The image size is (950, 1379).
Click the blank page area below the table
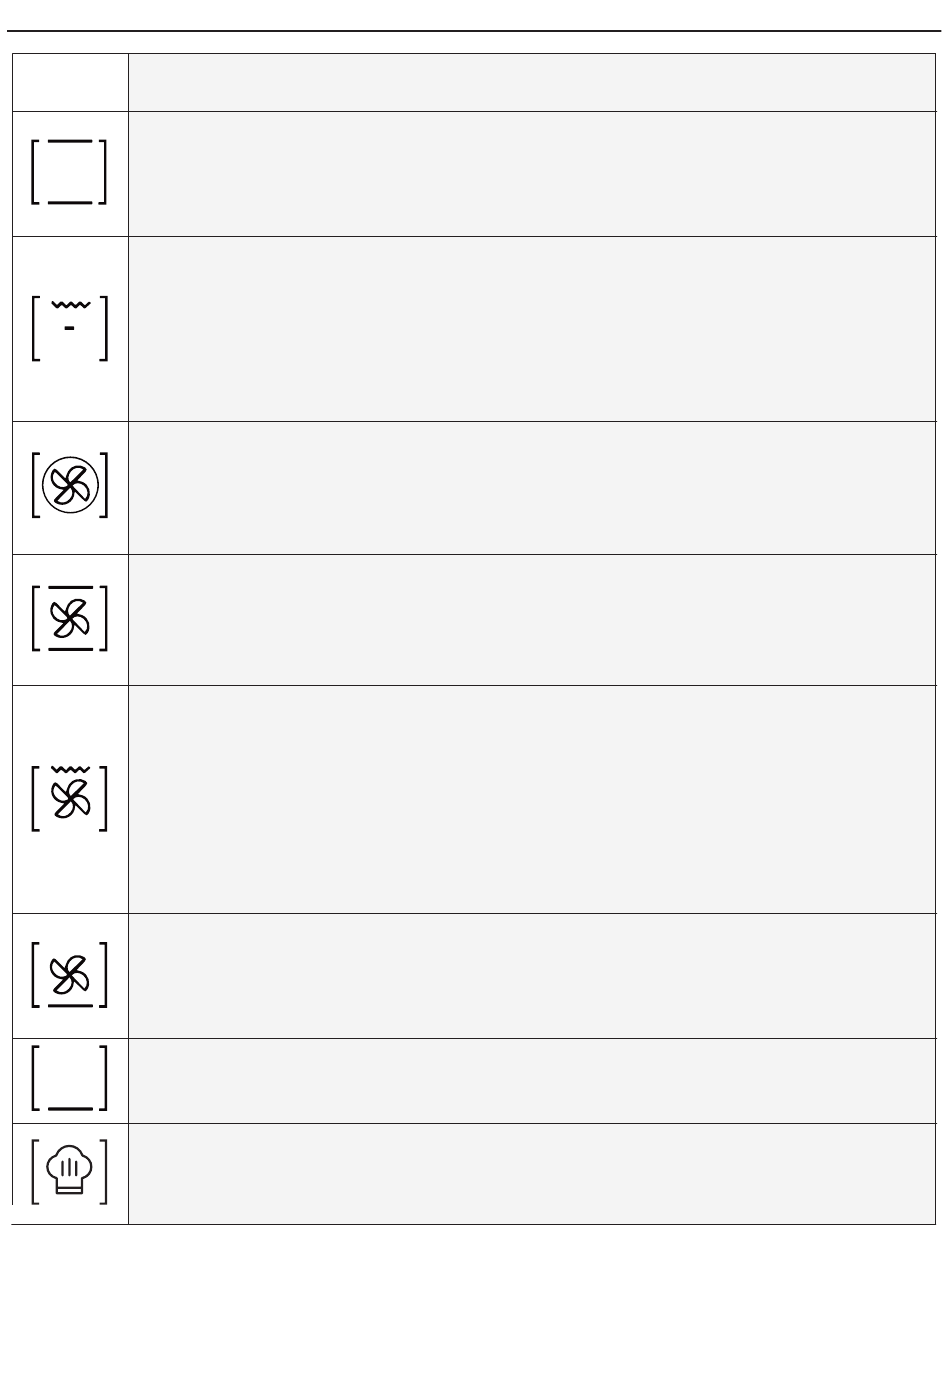pyautogui.click(x=475, y=1300)
